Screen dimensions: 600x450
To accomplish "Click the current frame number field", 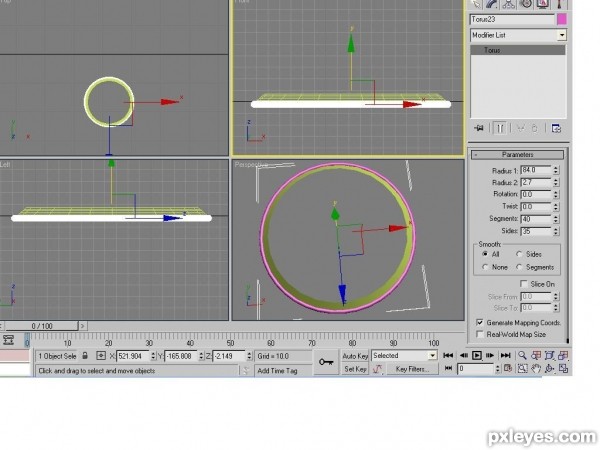I will (x=475, y=369).
